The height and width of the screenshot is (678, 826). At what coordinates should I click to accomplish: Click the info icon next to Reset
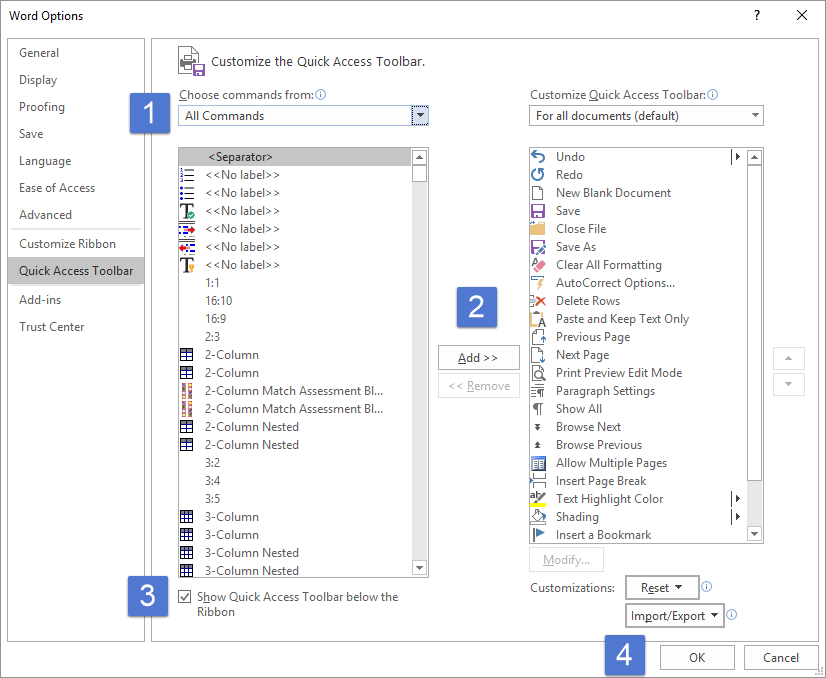point(707,586)
